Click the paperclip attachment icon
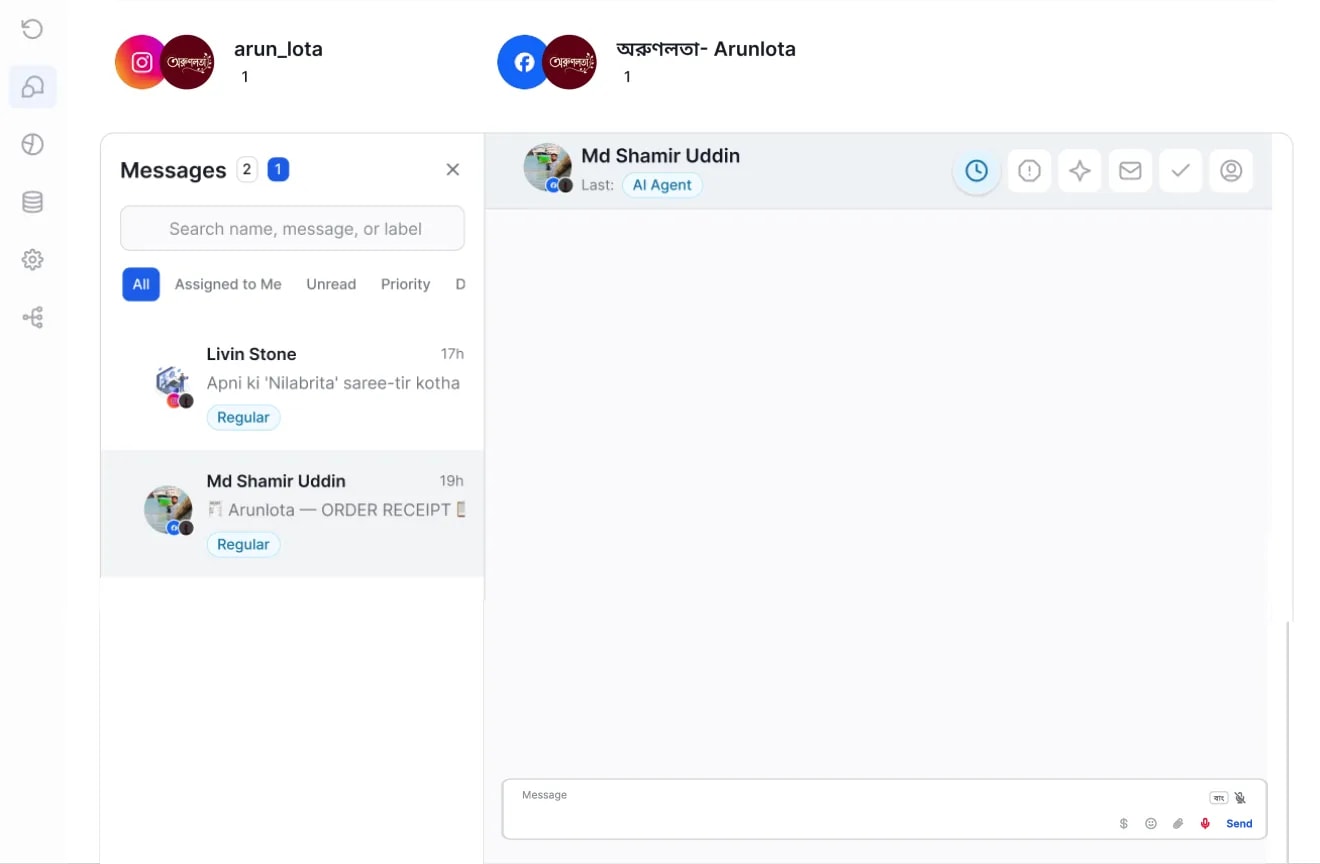 pyautogui.click(x=1178, y=824)
